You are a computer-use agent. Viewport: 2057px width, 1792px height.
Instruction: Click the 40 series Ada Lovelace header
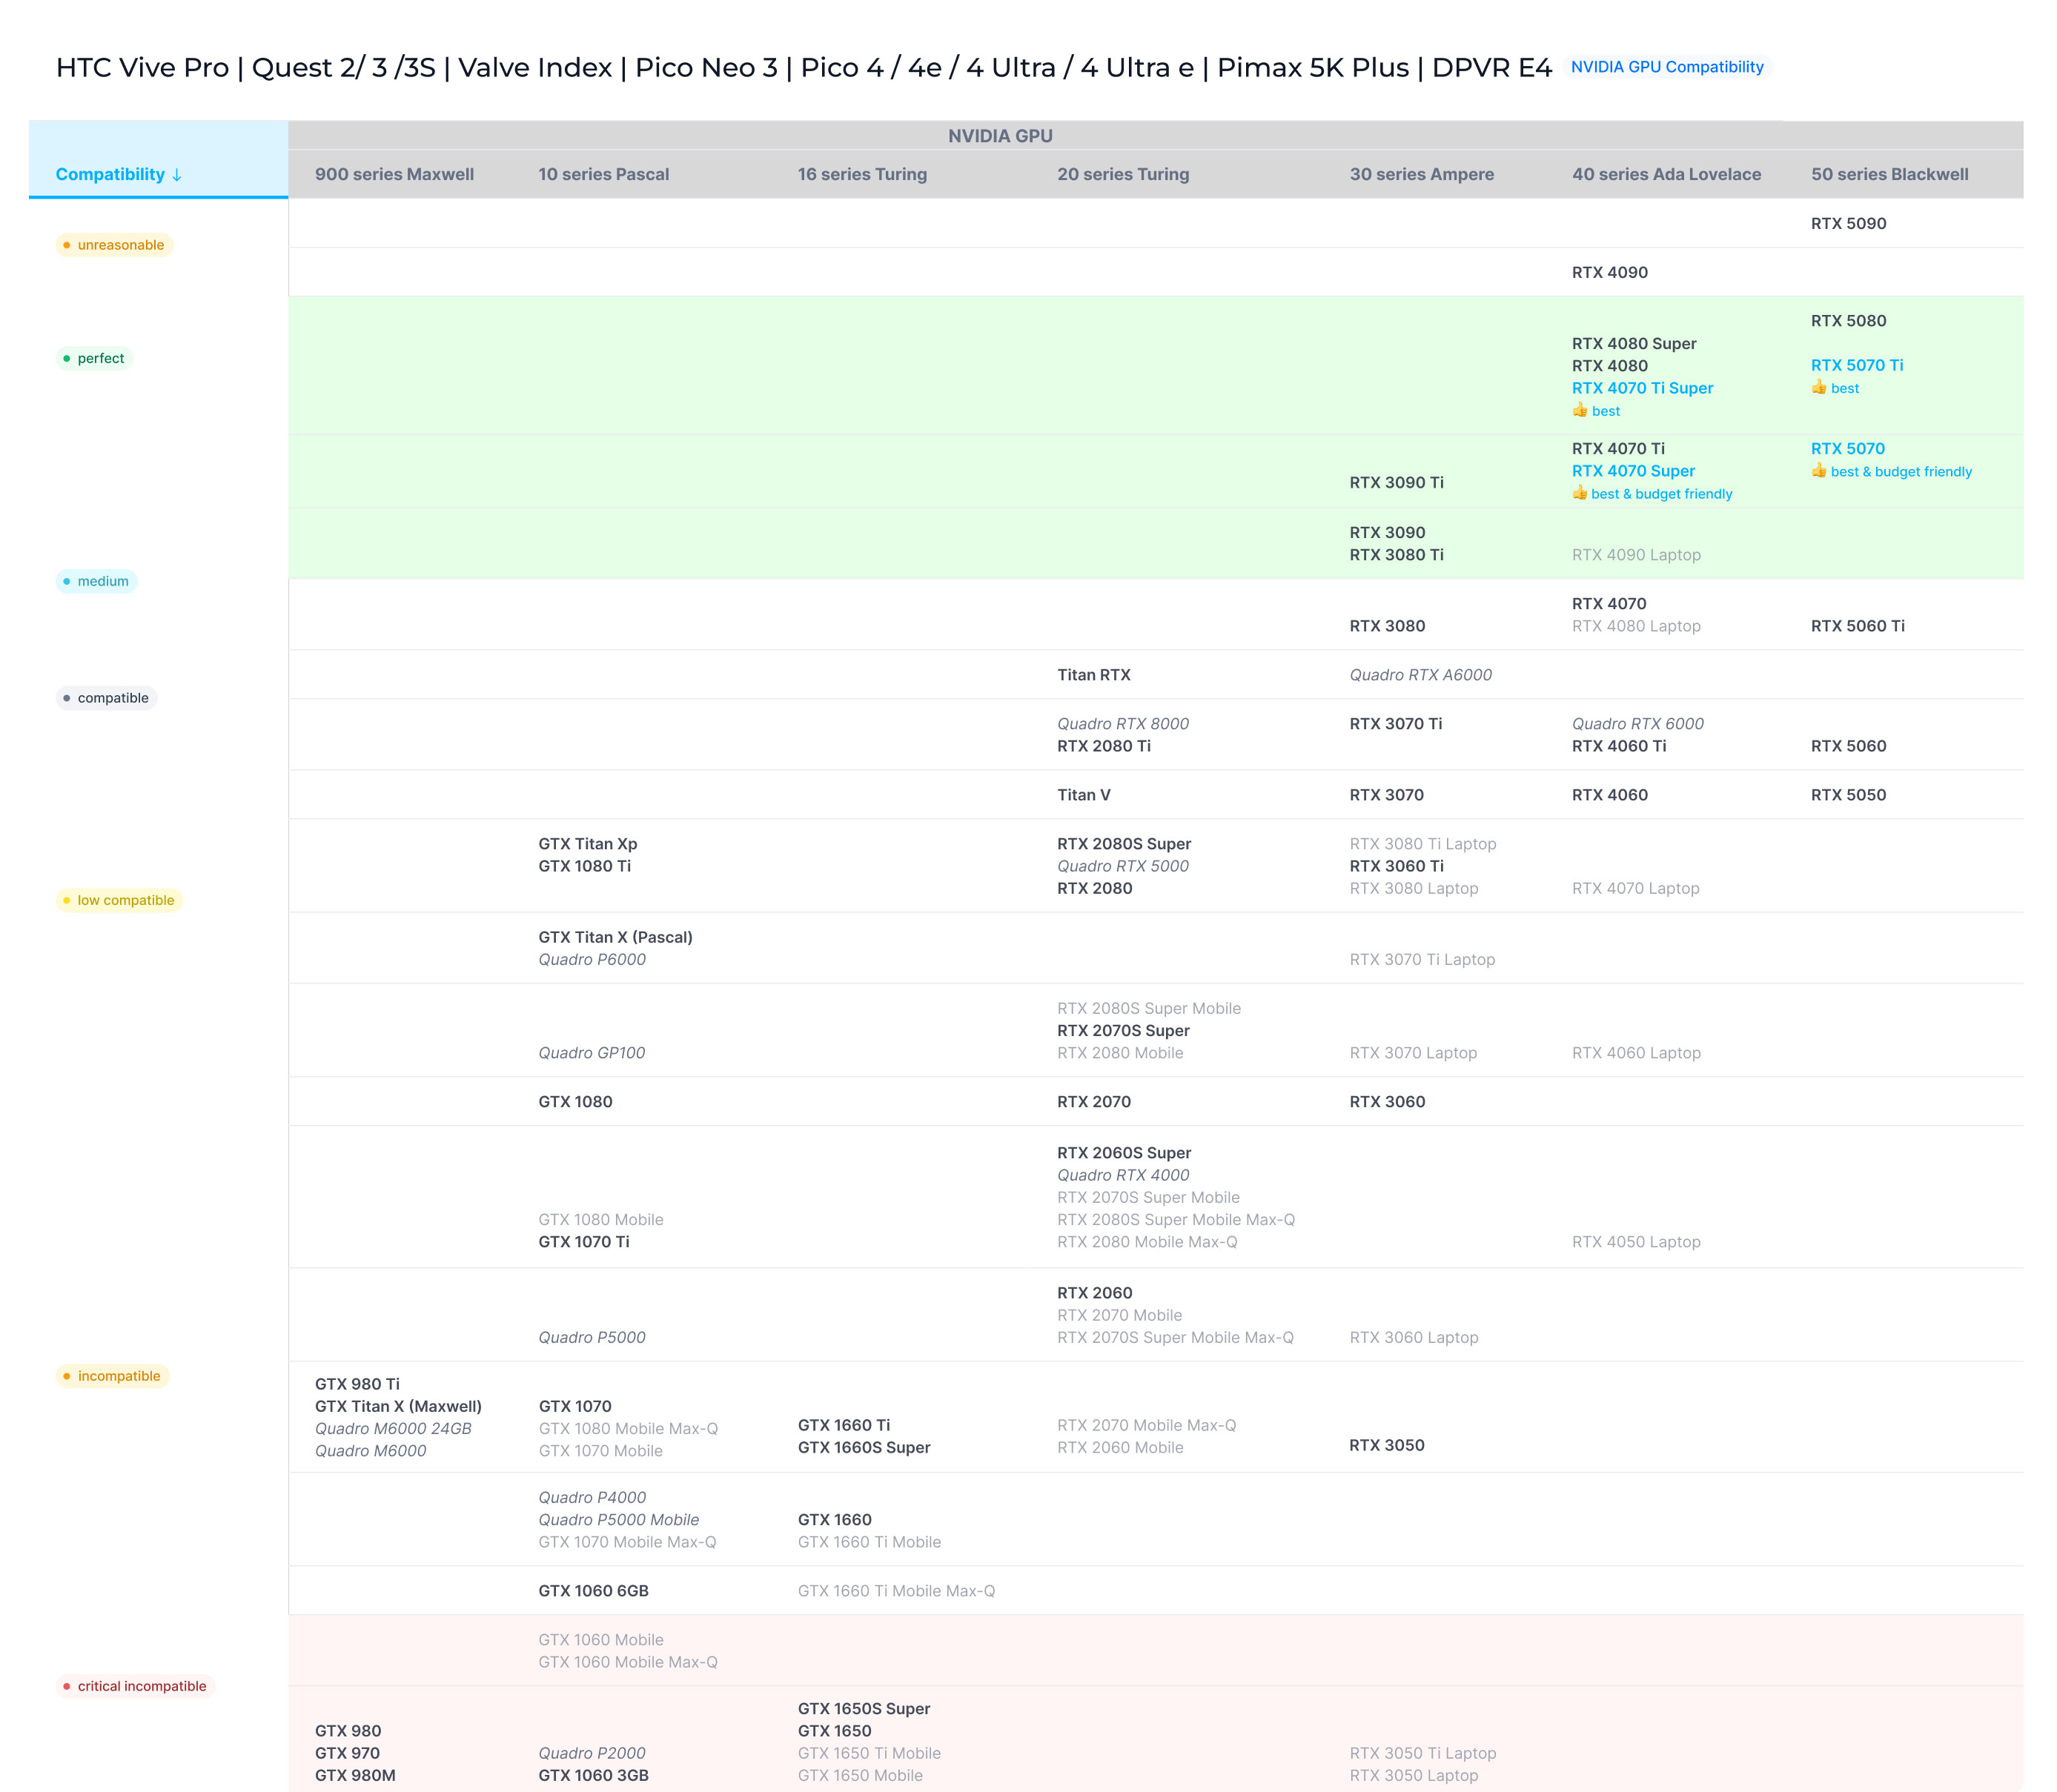pos(1666,174)
